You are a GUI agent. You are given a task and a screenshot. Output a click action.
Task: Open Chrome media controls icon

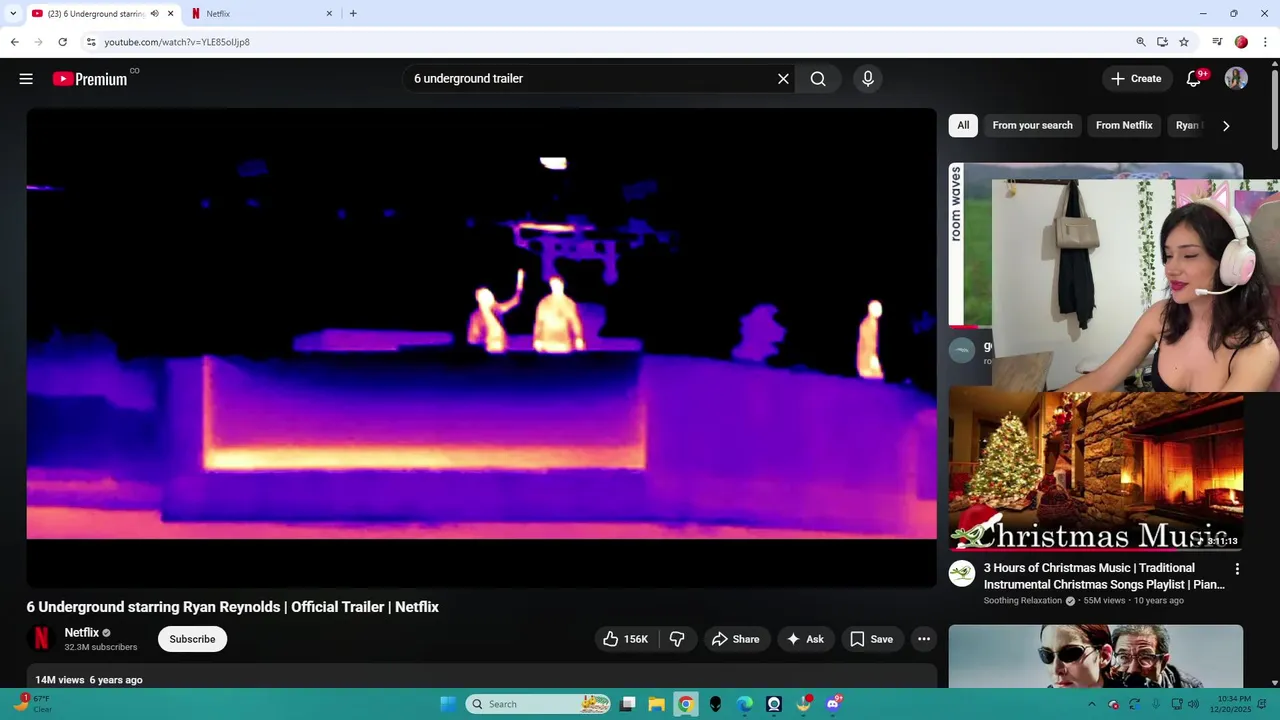(x=1217, y=42)
